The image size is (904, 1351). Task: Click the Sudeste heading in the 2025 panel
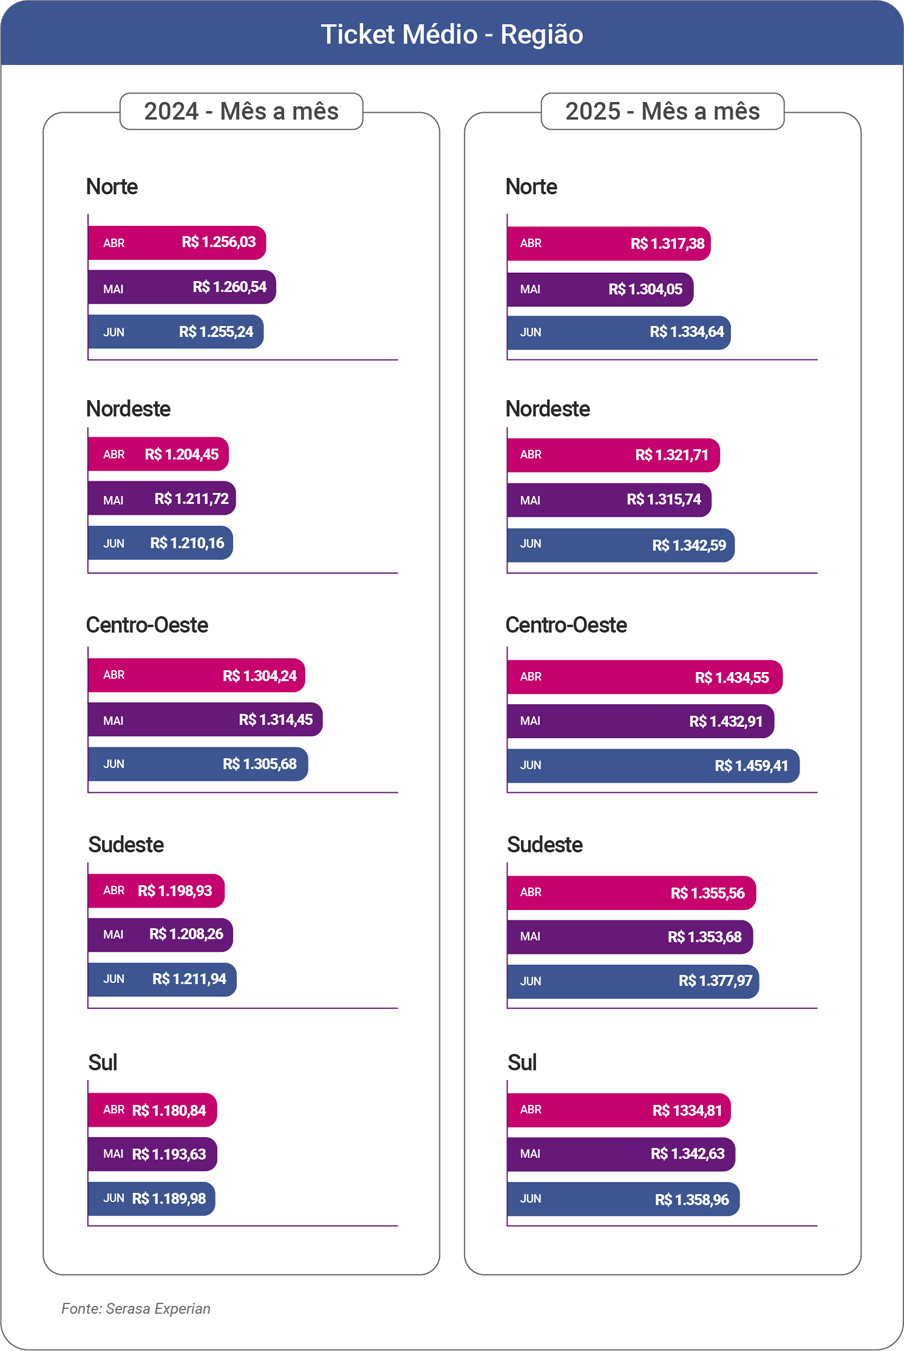pos(545,845)
